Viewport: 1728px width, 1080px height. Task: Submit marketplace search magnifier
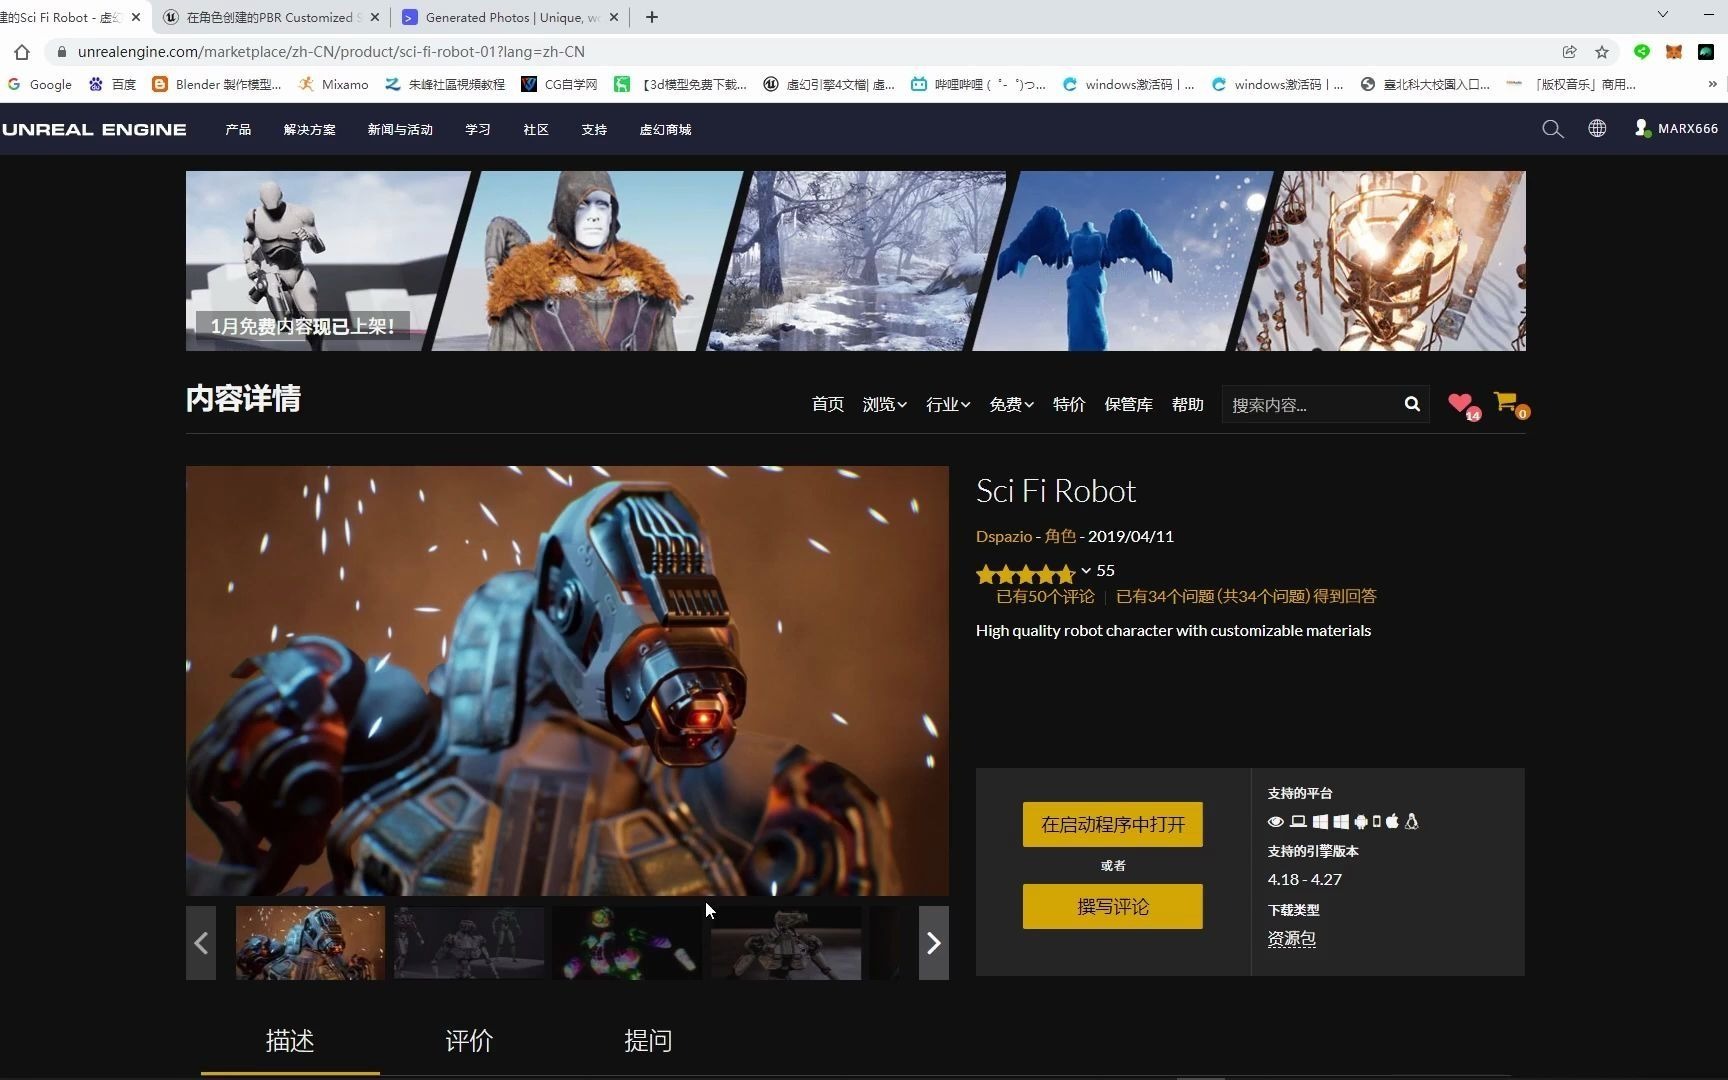pyautogui.click(x=1412, y=404)
